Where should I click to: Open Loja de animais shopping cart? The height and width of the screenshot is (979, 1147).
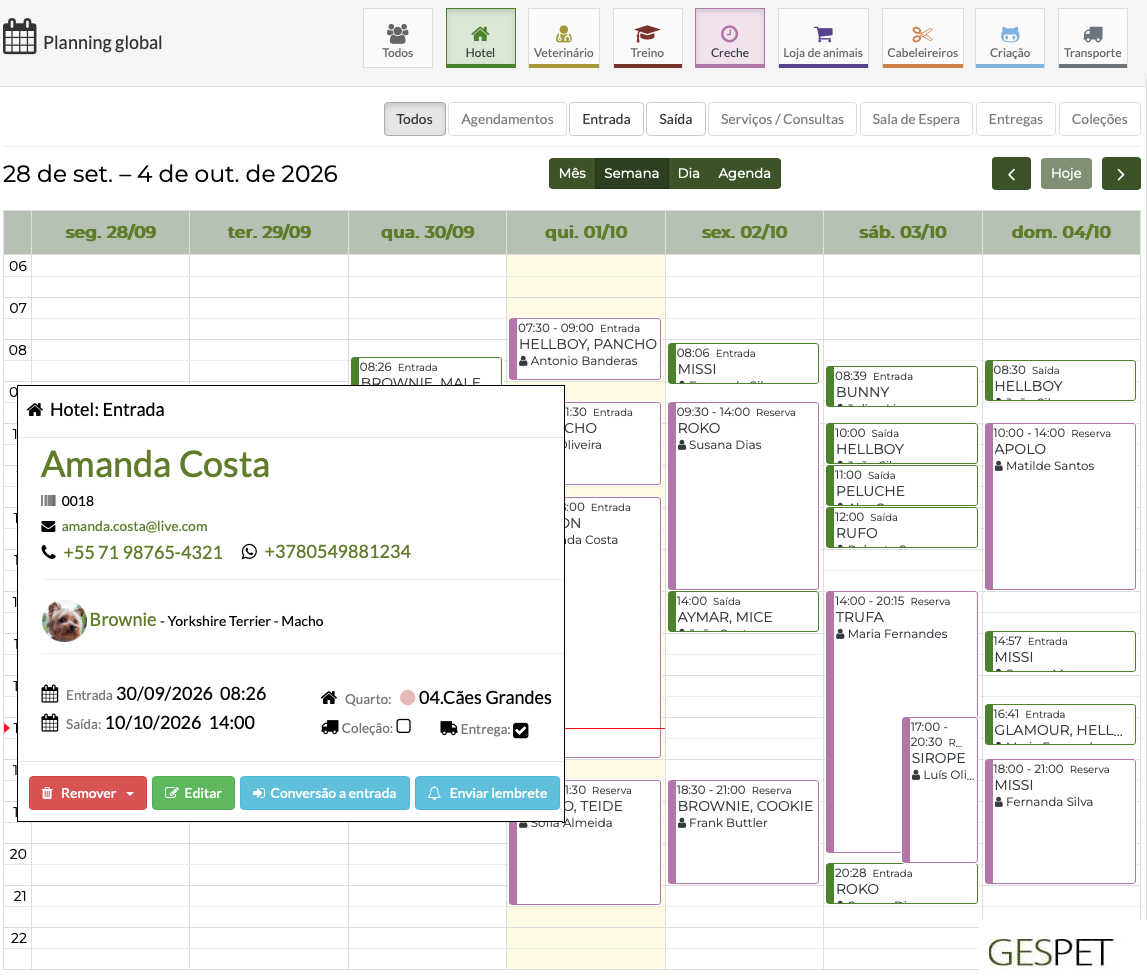pyautogui.click(x=823, y=38)
